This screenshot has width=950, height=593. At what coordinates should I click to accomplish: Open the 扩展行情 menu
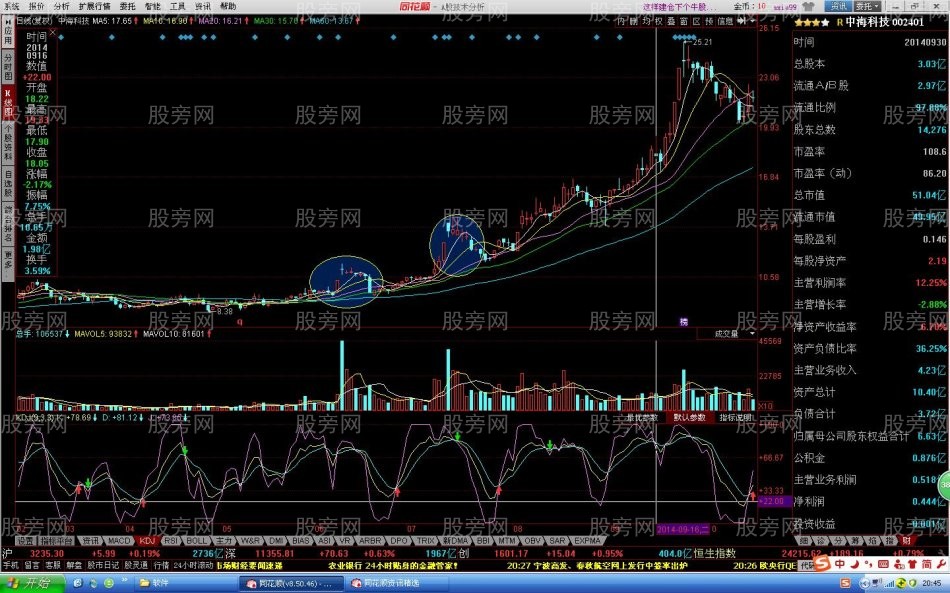95,6
